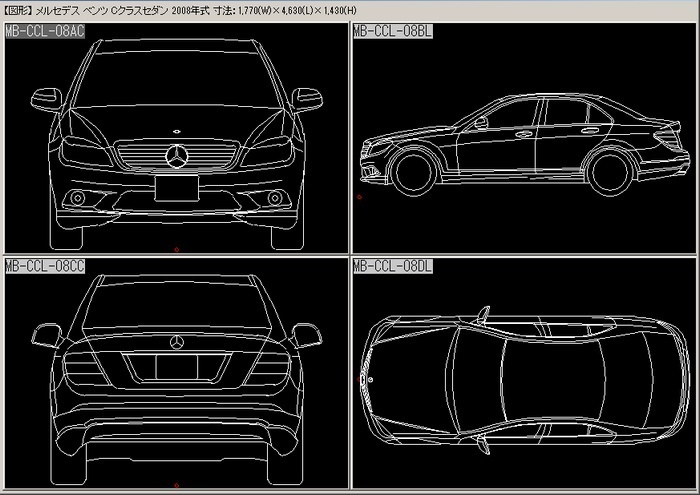
Task: Select the MB-CCL-08DL top view thumbnail
Action: click(x=524, y=373)
